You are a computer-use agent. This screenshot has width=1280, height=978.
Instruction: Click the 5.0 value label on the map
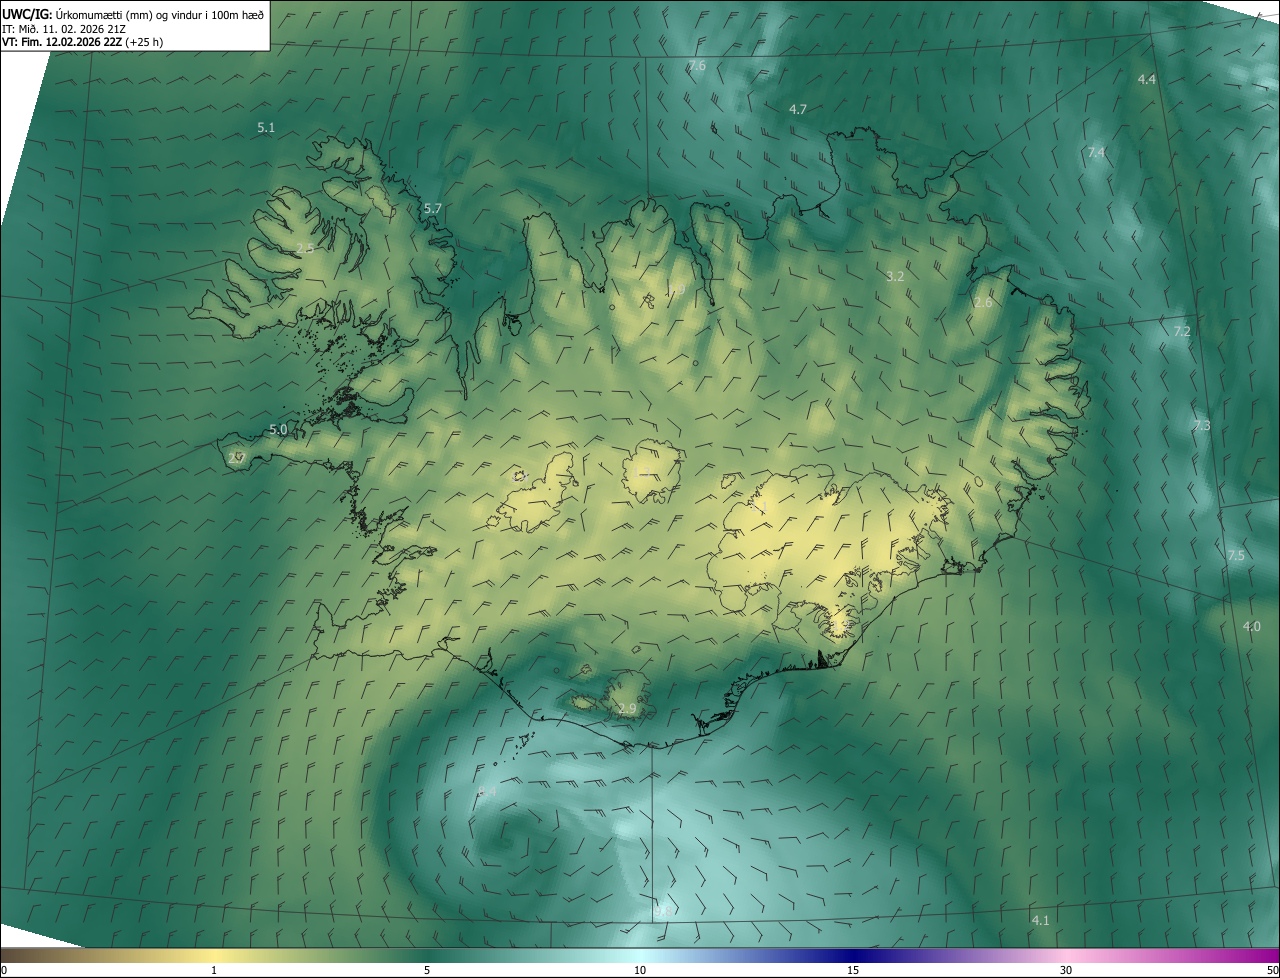coord(278,429)
